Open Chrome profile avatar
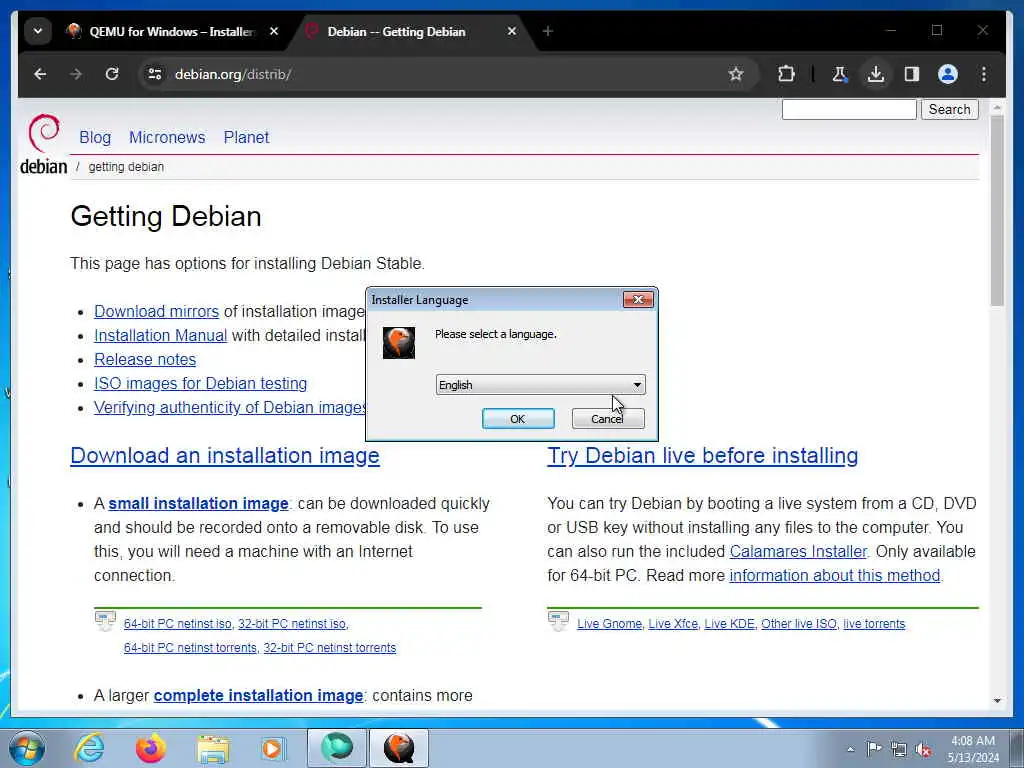The width and height of the screenshot is (1024, 768). 948,74
